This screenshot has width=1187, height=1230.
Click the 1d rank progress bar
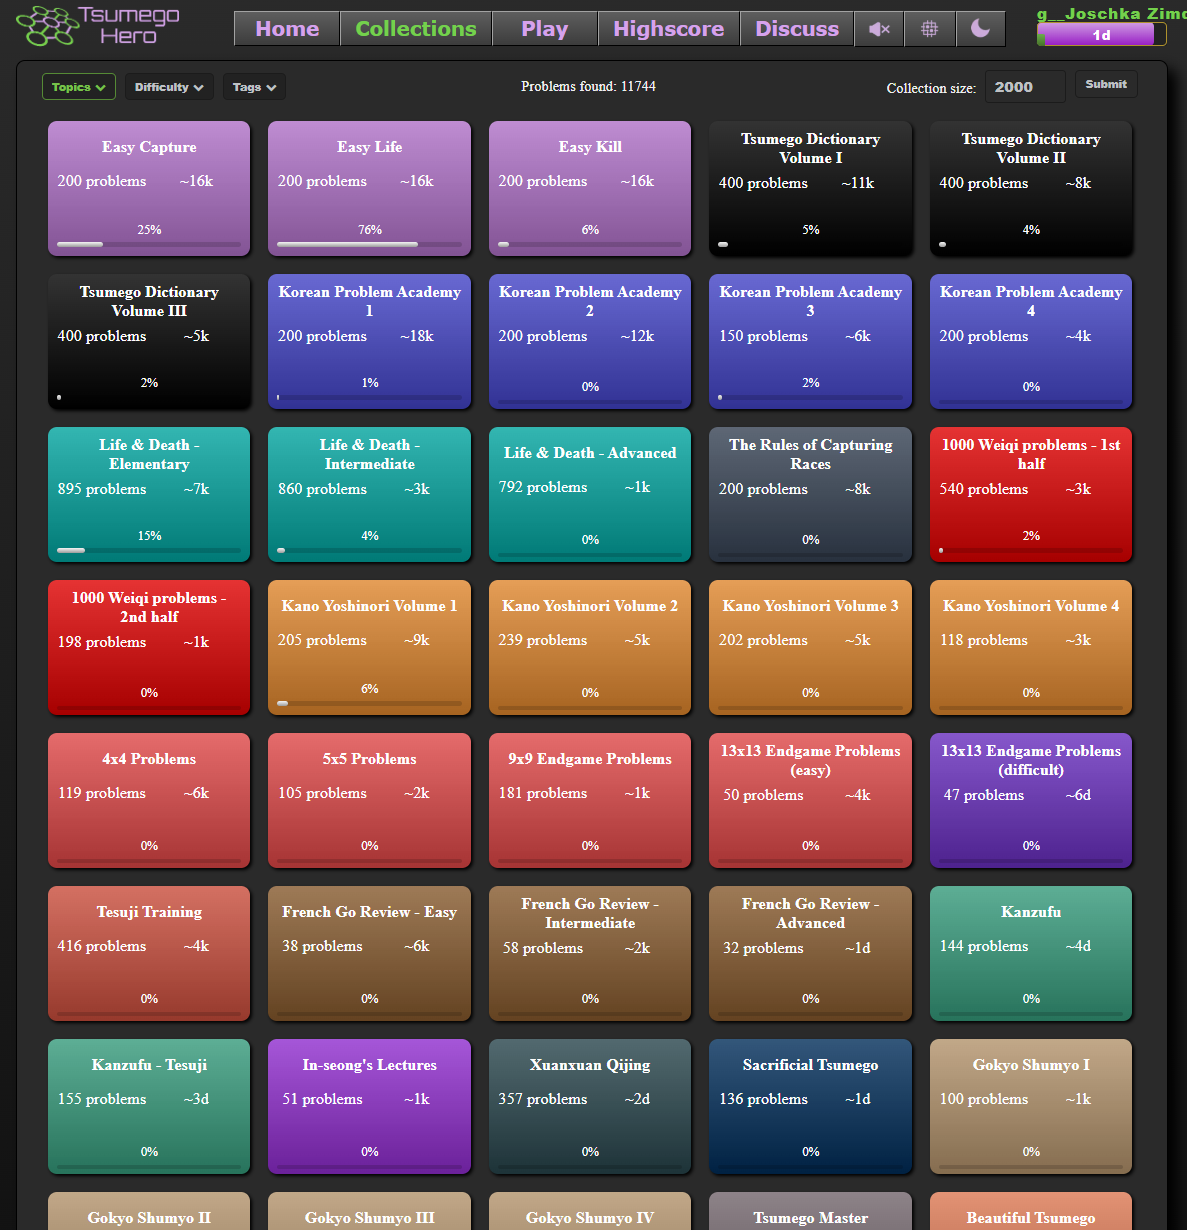pyautogui.click(x=1101, y=35)
